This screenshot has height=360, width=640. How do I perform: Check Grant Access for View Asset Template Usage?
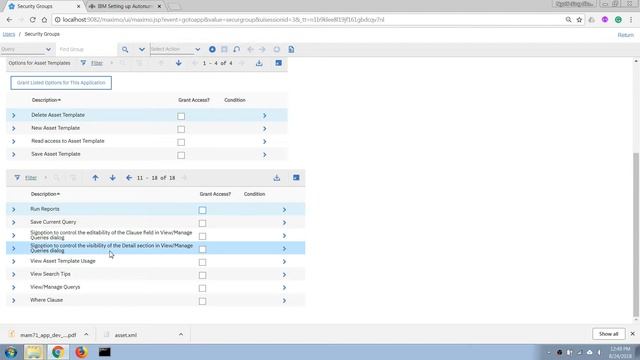(x=202, y=262)
